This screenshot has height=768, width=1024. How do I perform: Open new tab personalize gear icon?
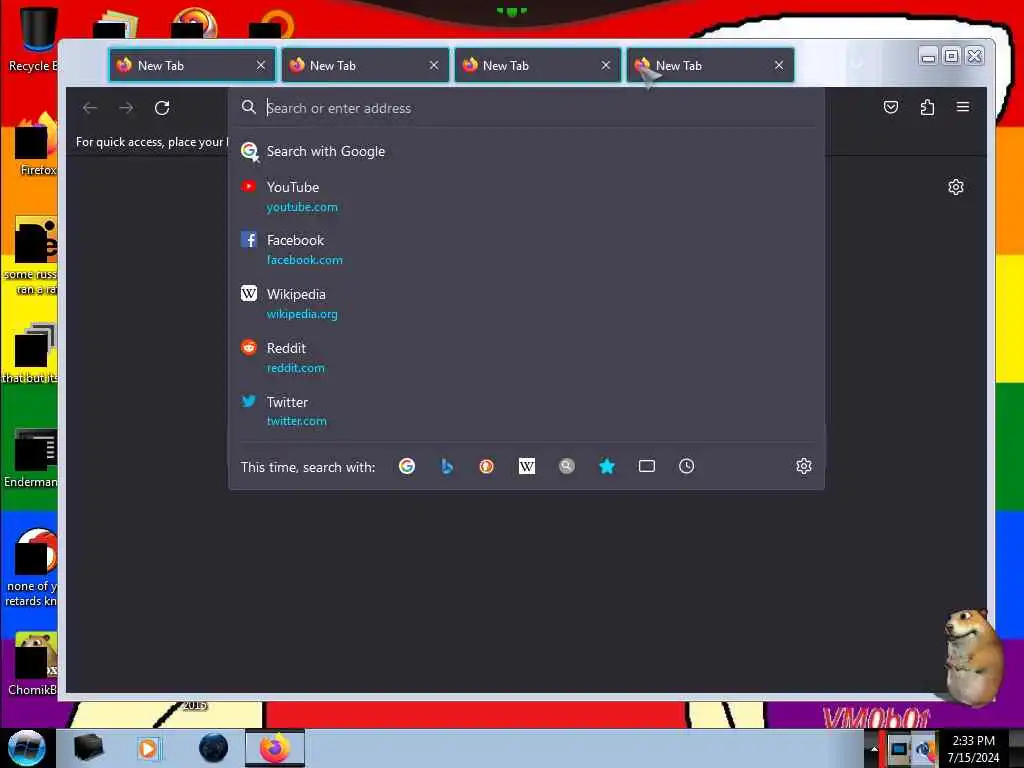tap(955, 187)
